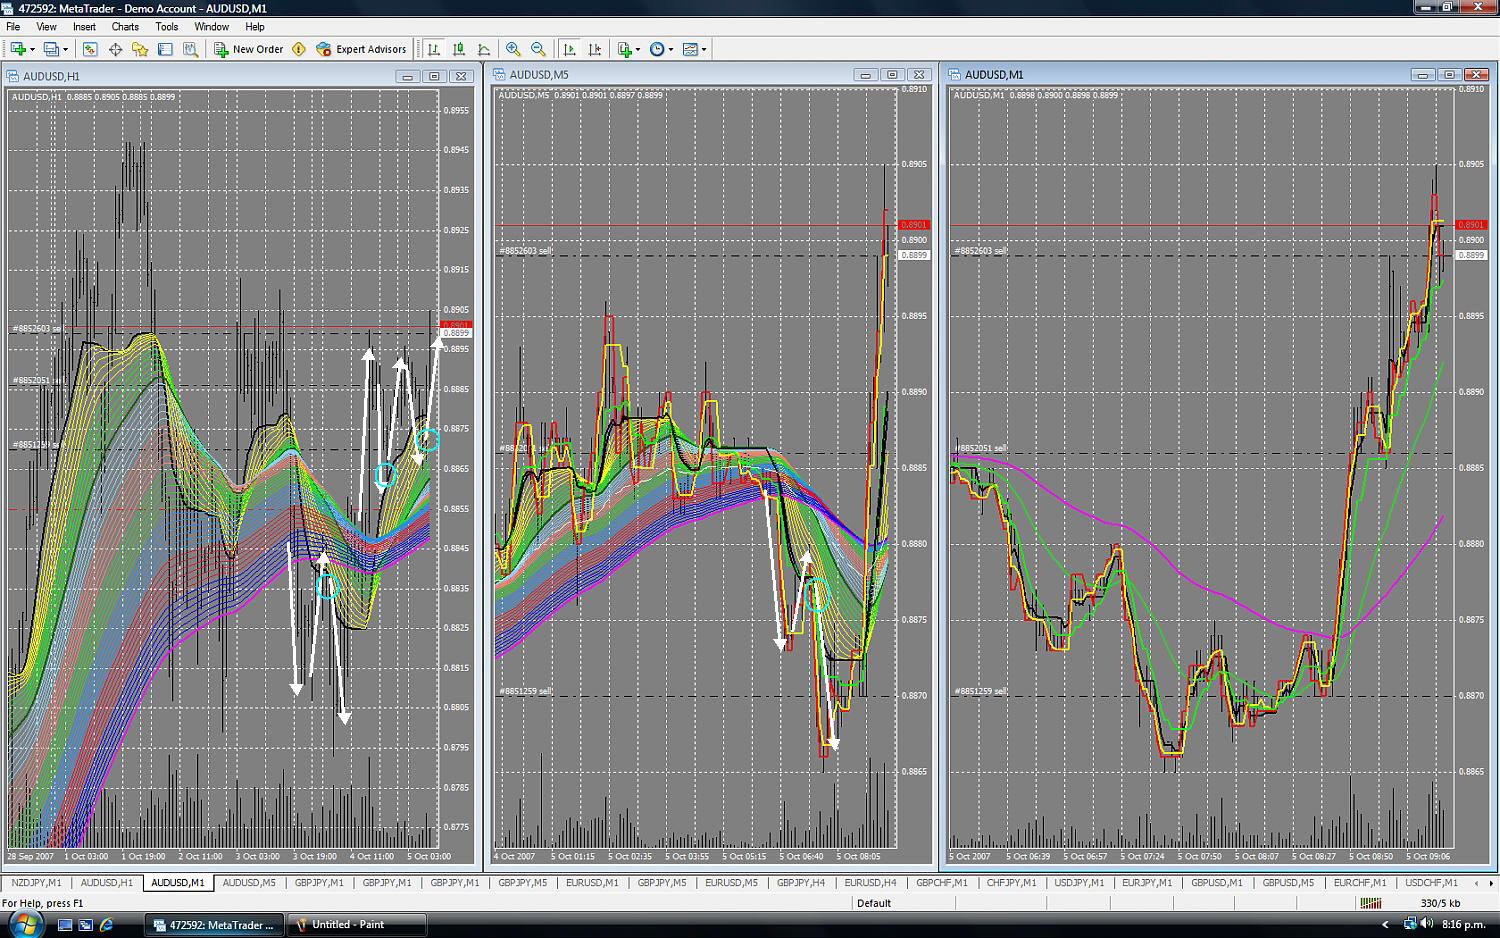Viewport: 1500px width, 938px height.
Task: Switch to the USDCHF,M1 chart tab
Action: click(1431, 883)
